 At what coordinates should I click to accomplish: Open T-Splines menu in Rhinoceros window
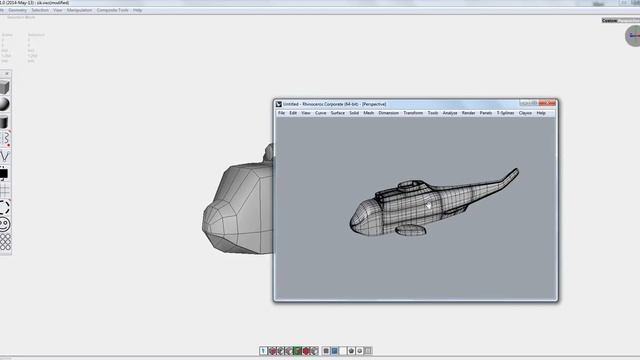coord(505,113)
